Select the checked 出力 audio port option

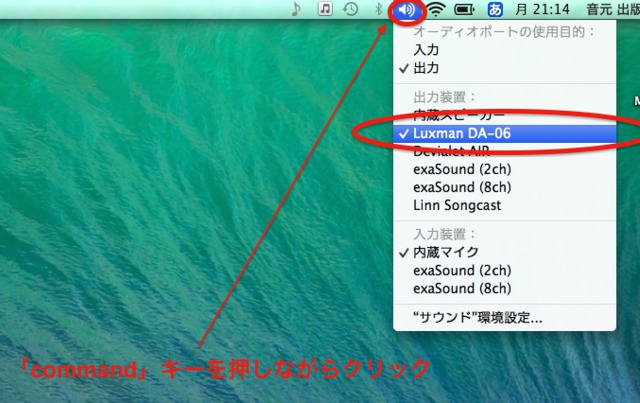(x=504, y=68)
